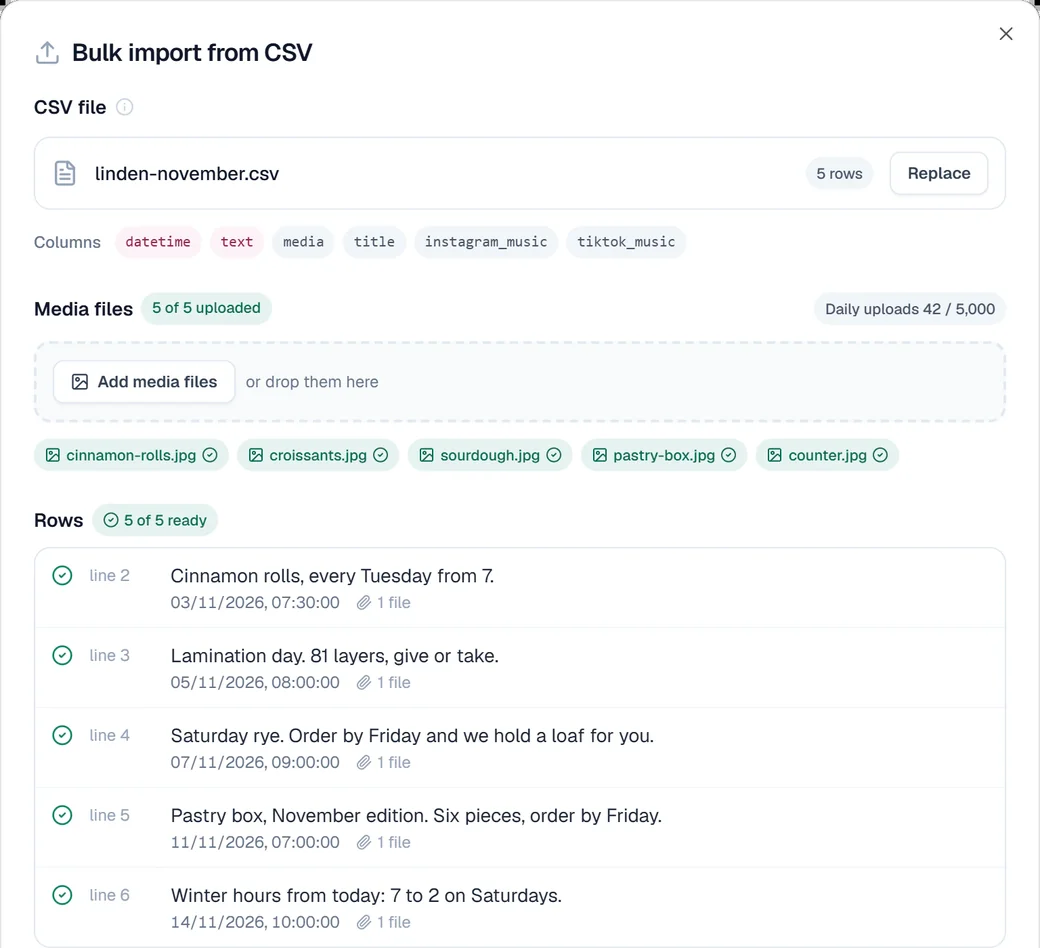Click the 5 rows badge
1040x948 pixels.
[x=839, y=173]
